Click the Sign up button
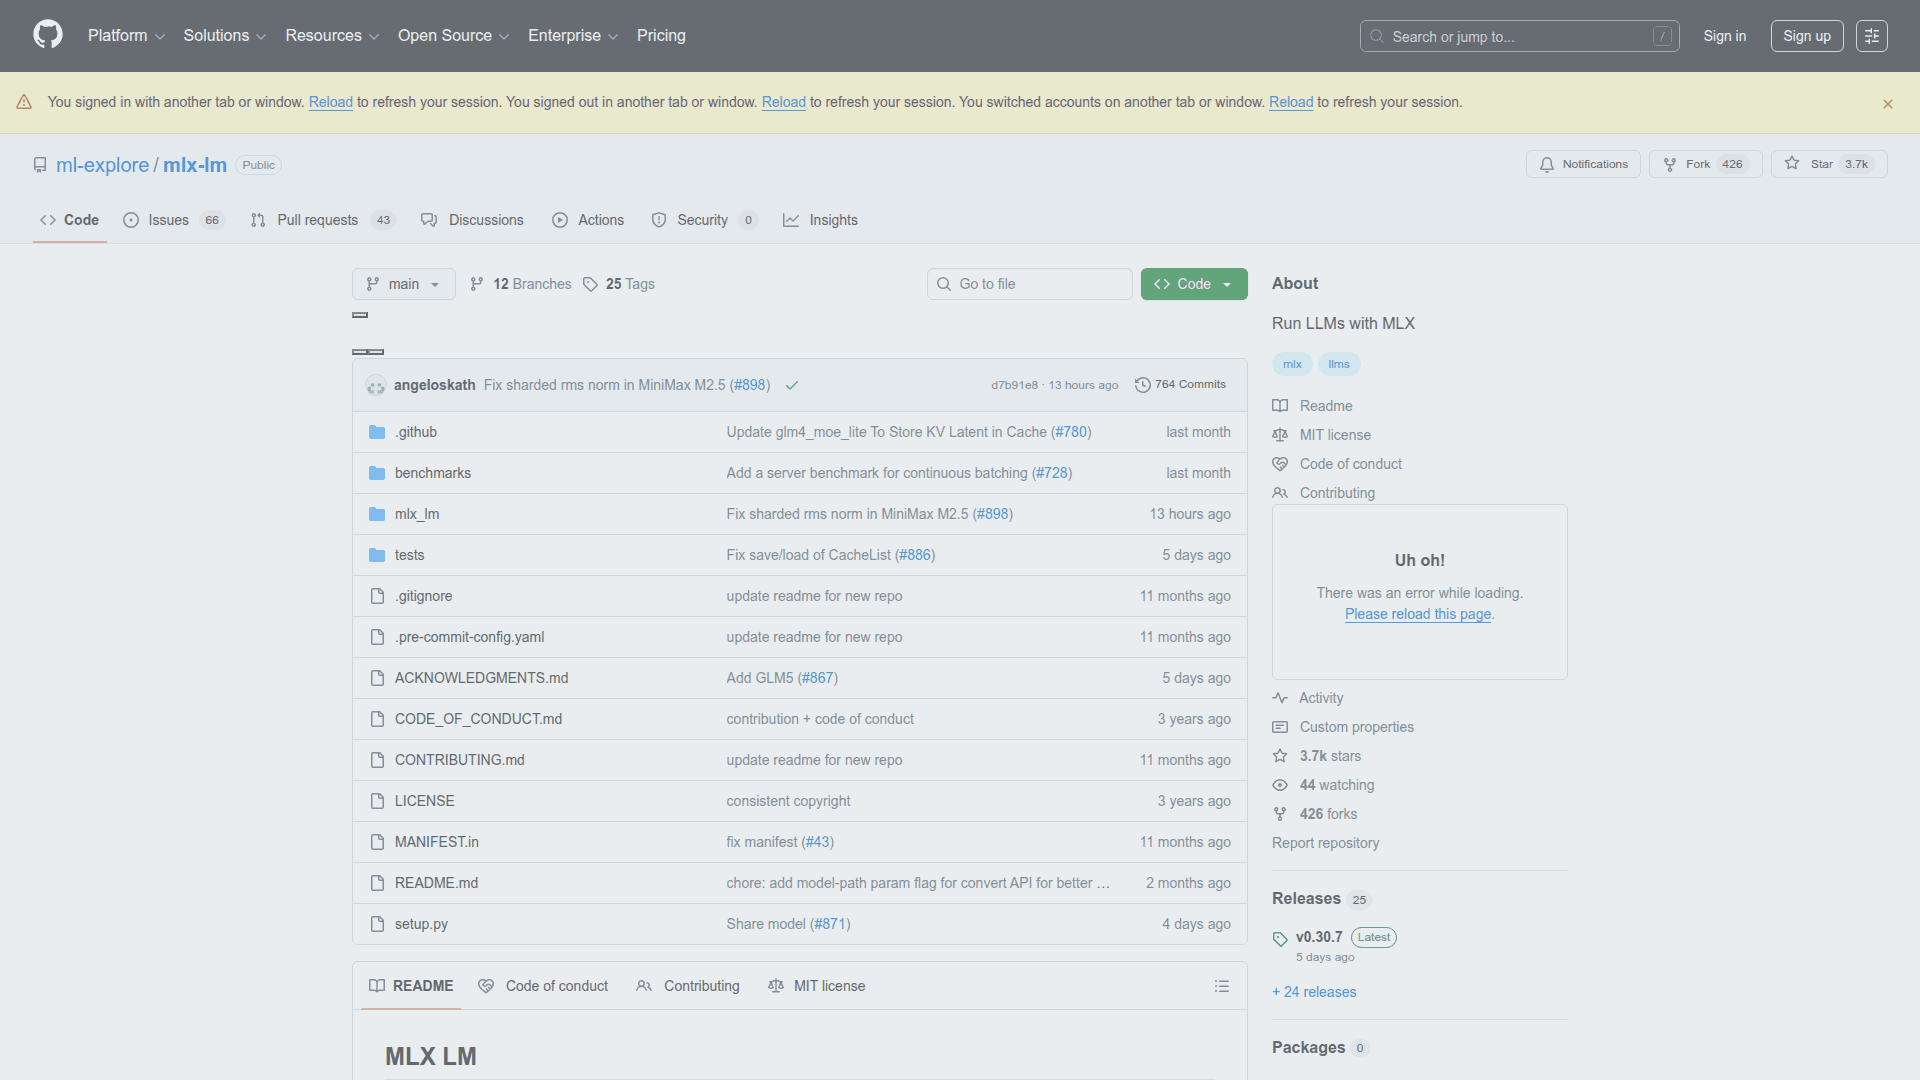Image resolution: width=1920 pixels, height=1080 pixels. tap(1806, 36)
